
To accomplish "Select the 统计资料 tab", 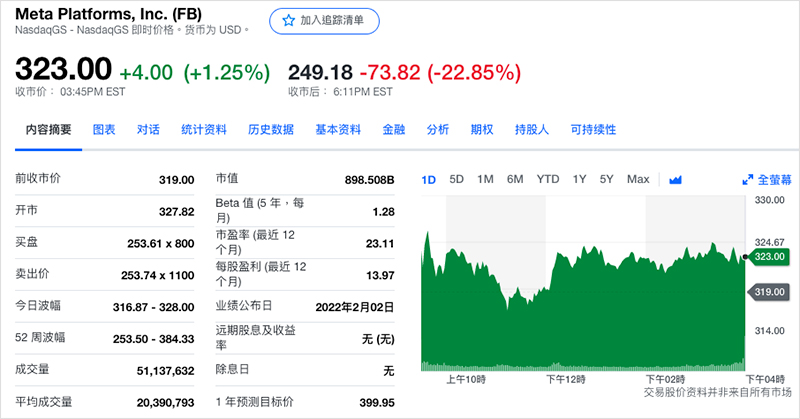I will coord(203,130).
